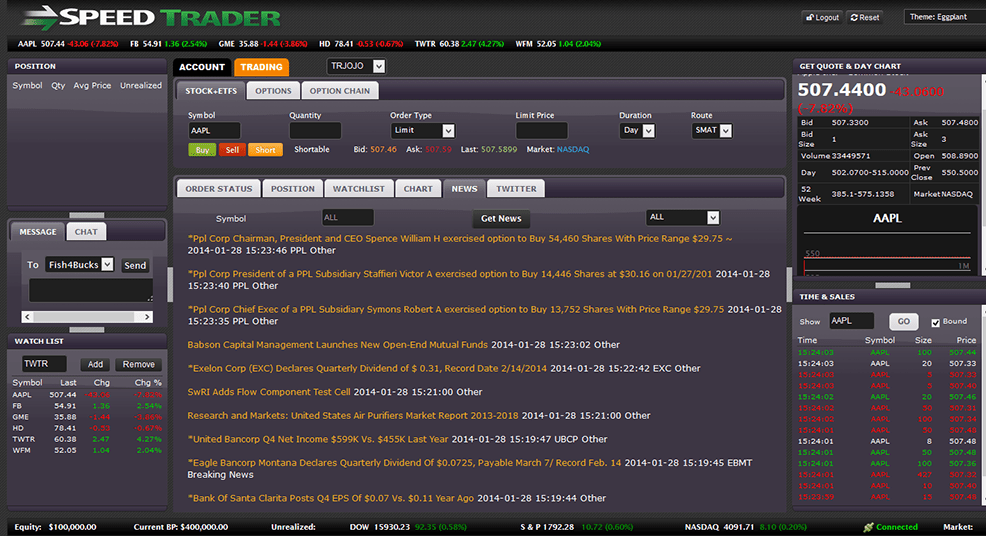Click the Send message button
The width and height of the screenshot is (986, 536).
pyautogui.click(x=135, y=265)
